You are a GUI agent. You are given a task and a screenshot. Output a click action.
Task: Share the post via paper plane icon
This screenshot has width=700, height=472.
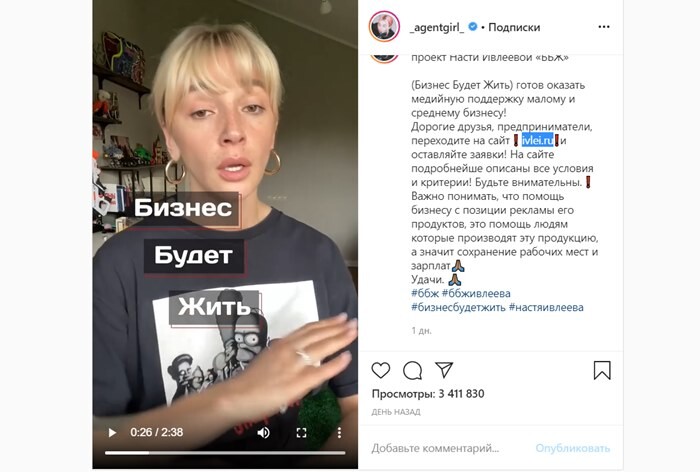[444, 370]
